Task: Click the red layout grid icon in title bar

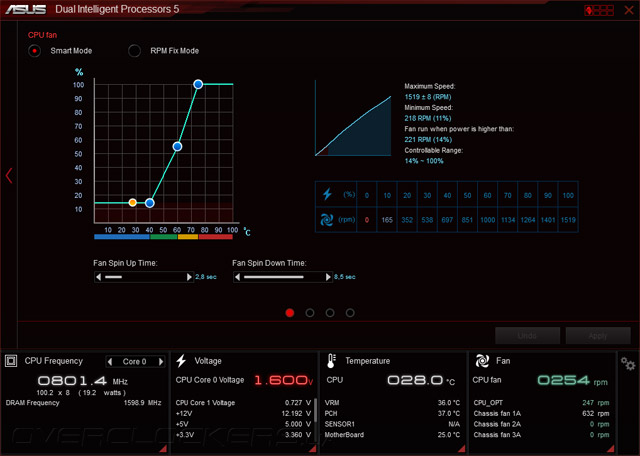Action: click(x=599, y=10)
